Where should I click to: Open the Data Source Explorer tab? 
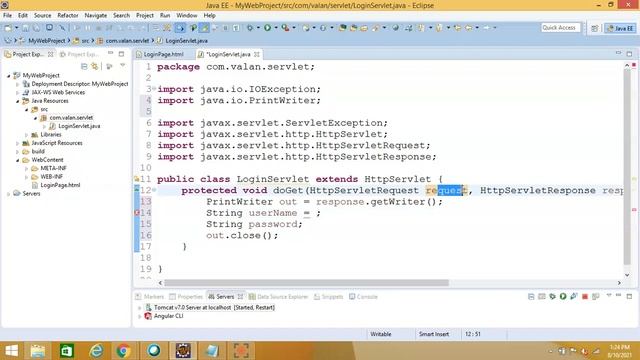pos(278,297)
